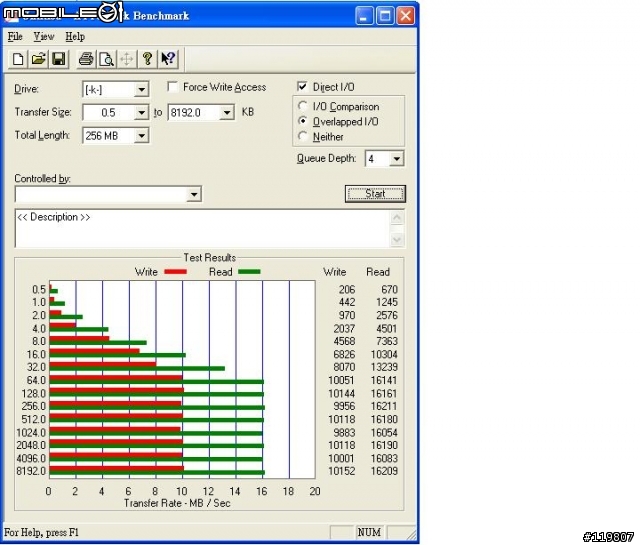Image resolution: width=640 pixels, height=545 pixels.
Task: Open Transfer Size minimum 0.5 dropdown
Action: coord(141,112)
